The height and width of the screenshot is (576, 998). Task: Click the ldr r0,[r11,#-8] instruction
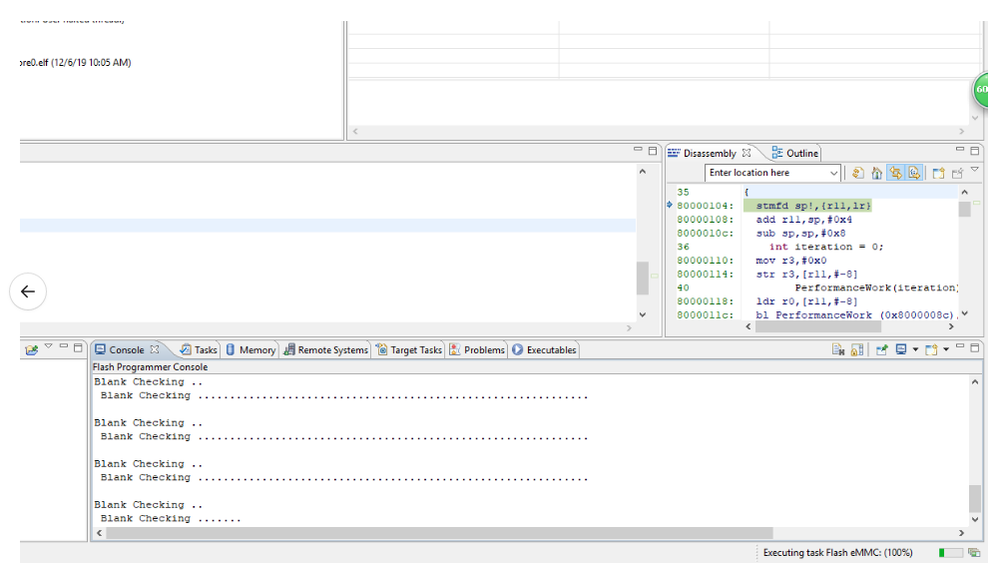tap(806, 302)
